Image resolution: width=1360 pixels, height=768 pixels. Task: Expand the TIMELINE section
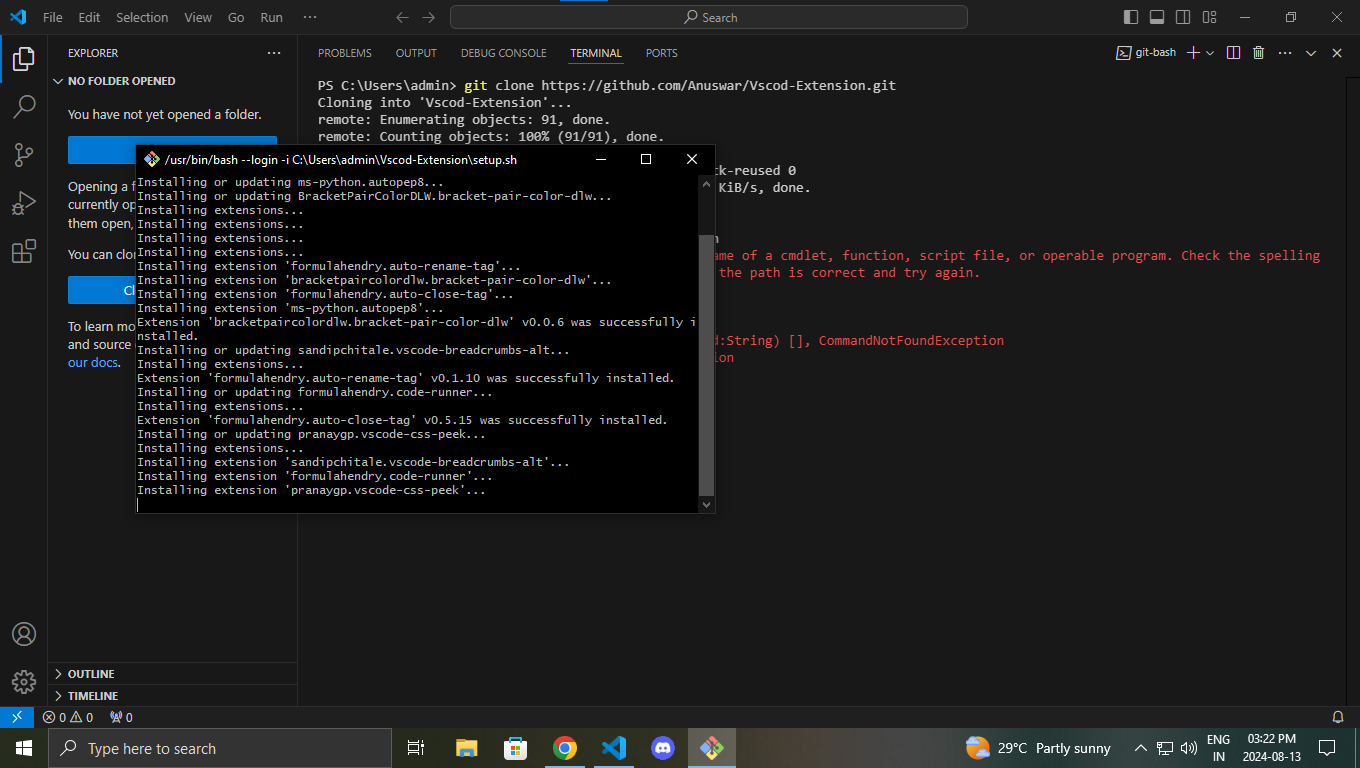pos(93,696)
